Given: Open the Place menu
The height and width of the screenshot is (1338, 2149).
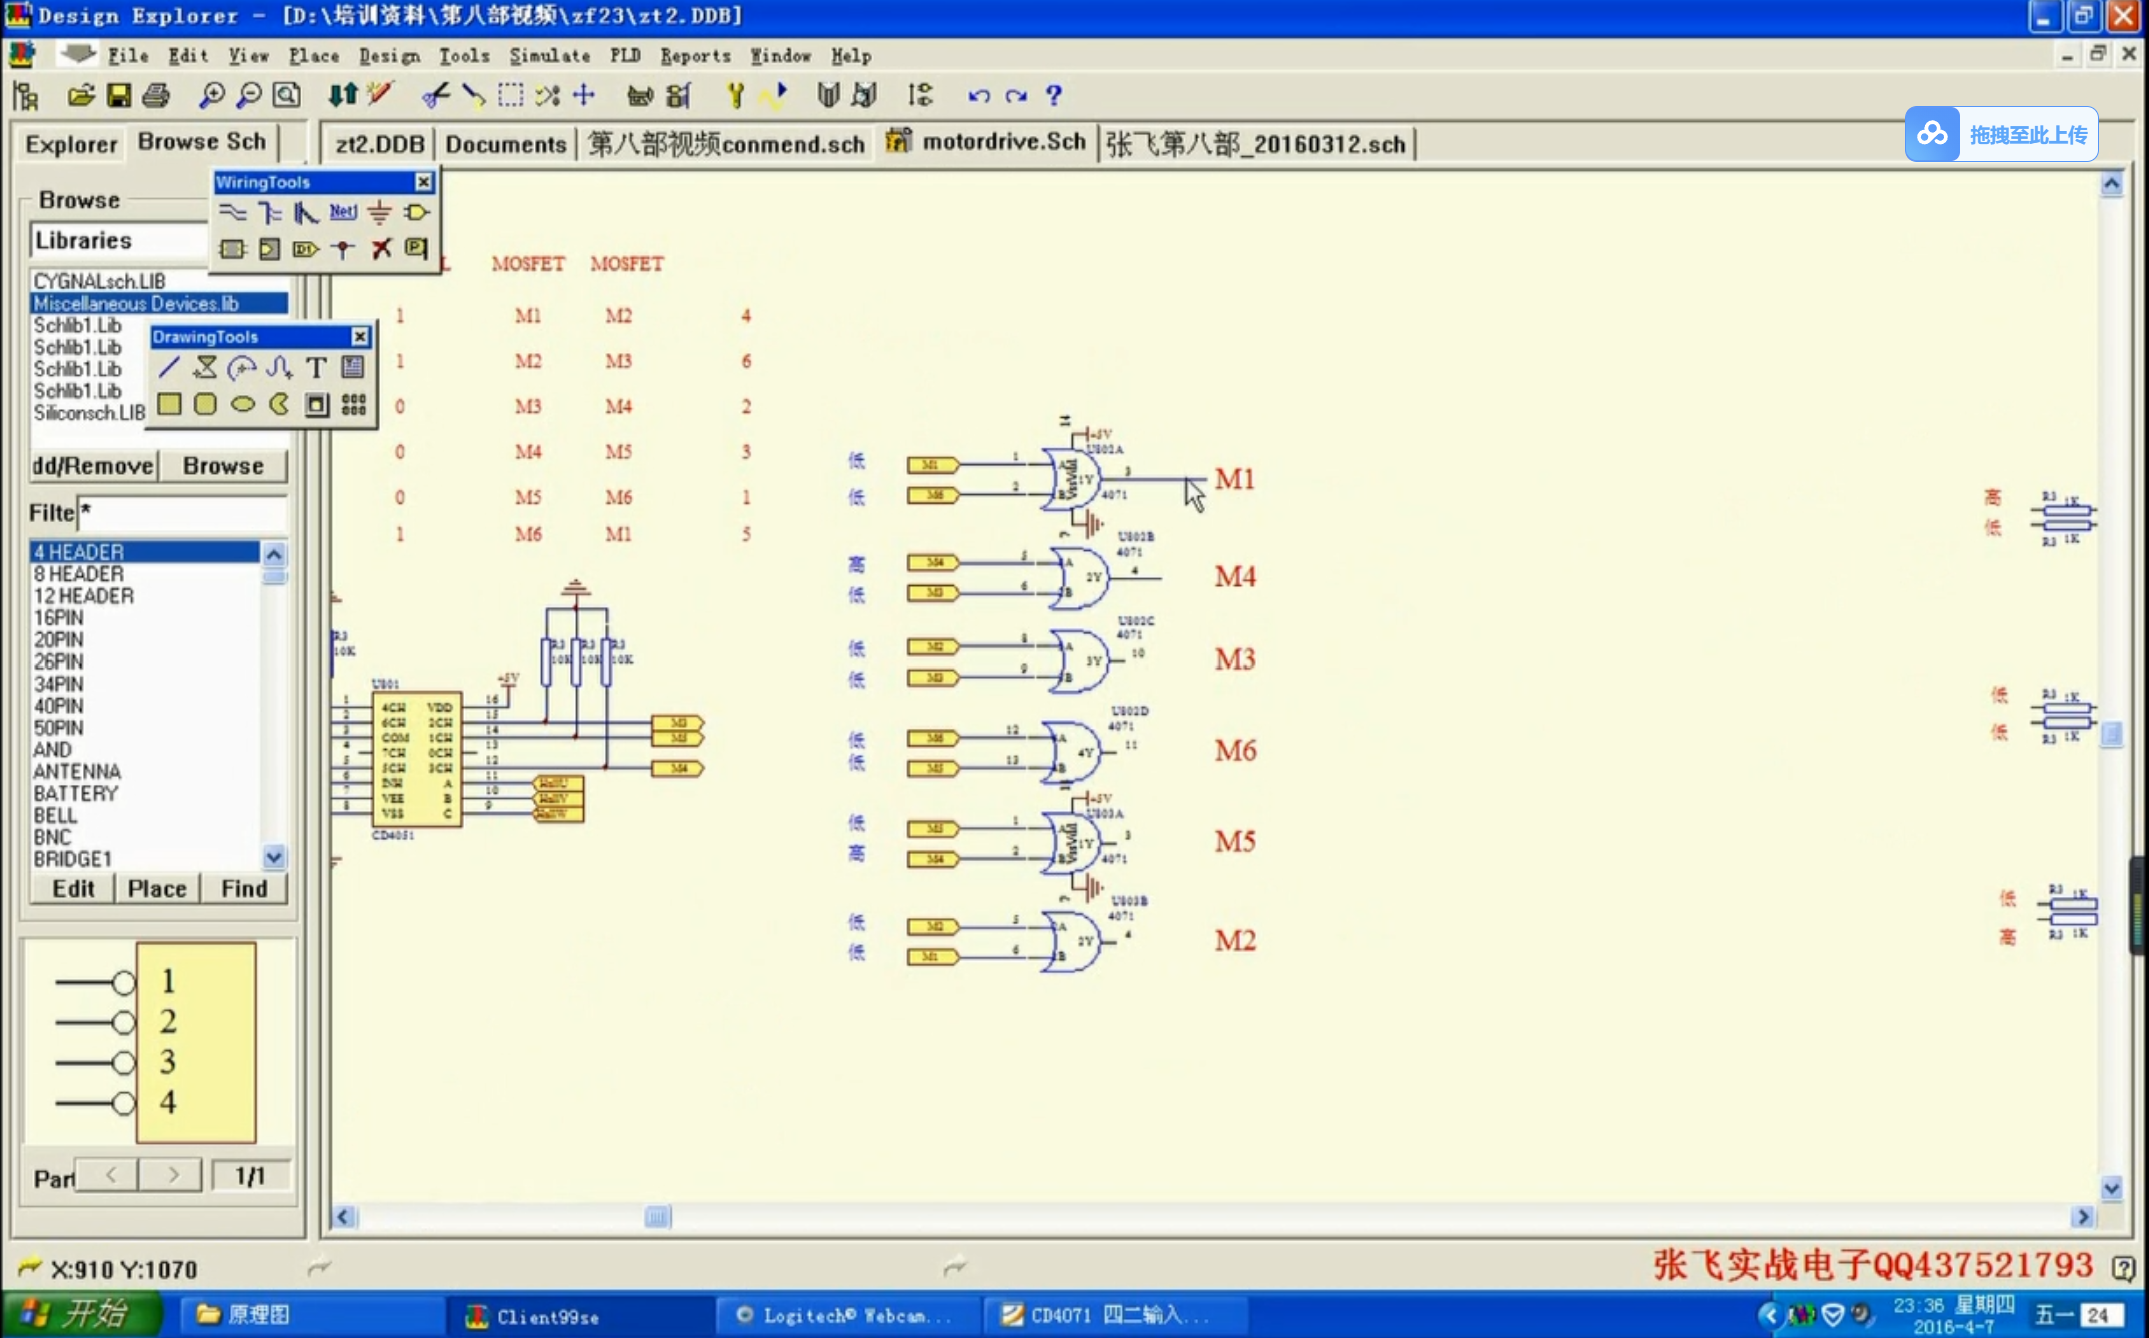Looking at the screenshot, I should (x=314, y=56).
